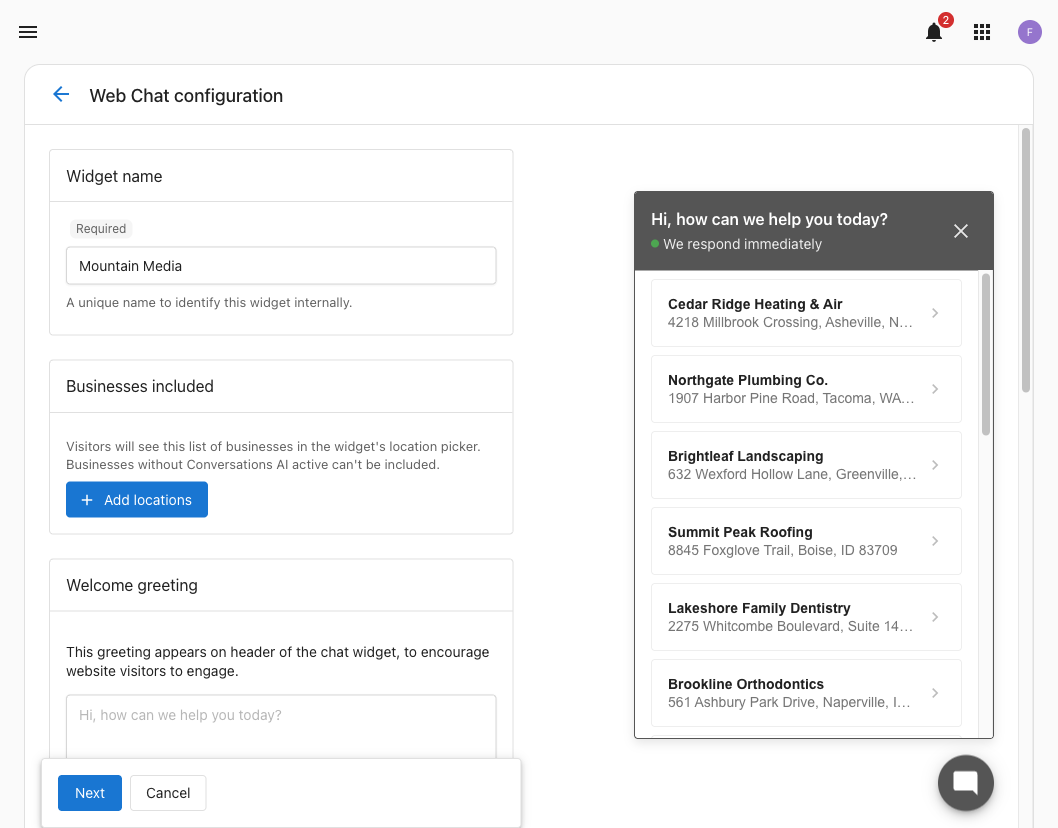Edit the Mountain Media widget name field
The width and height of the screenshot is (1058, 828).
pyautogui.click(x=281, y=266)
